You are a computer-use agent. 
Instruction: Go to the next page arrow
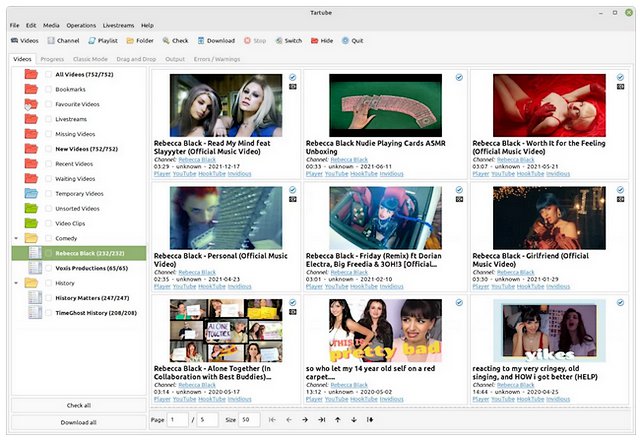click(305, 420)
